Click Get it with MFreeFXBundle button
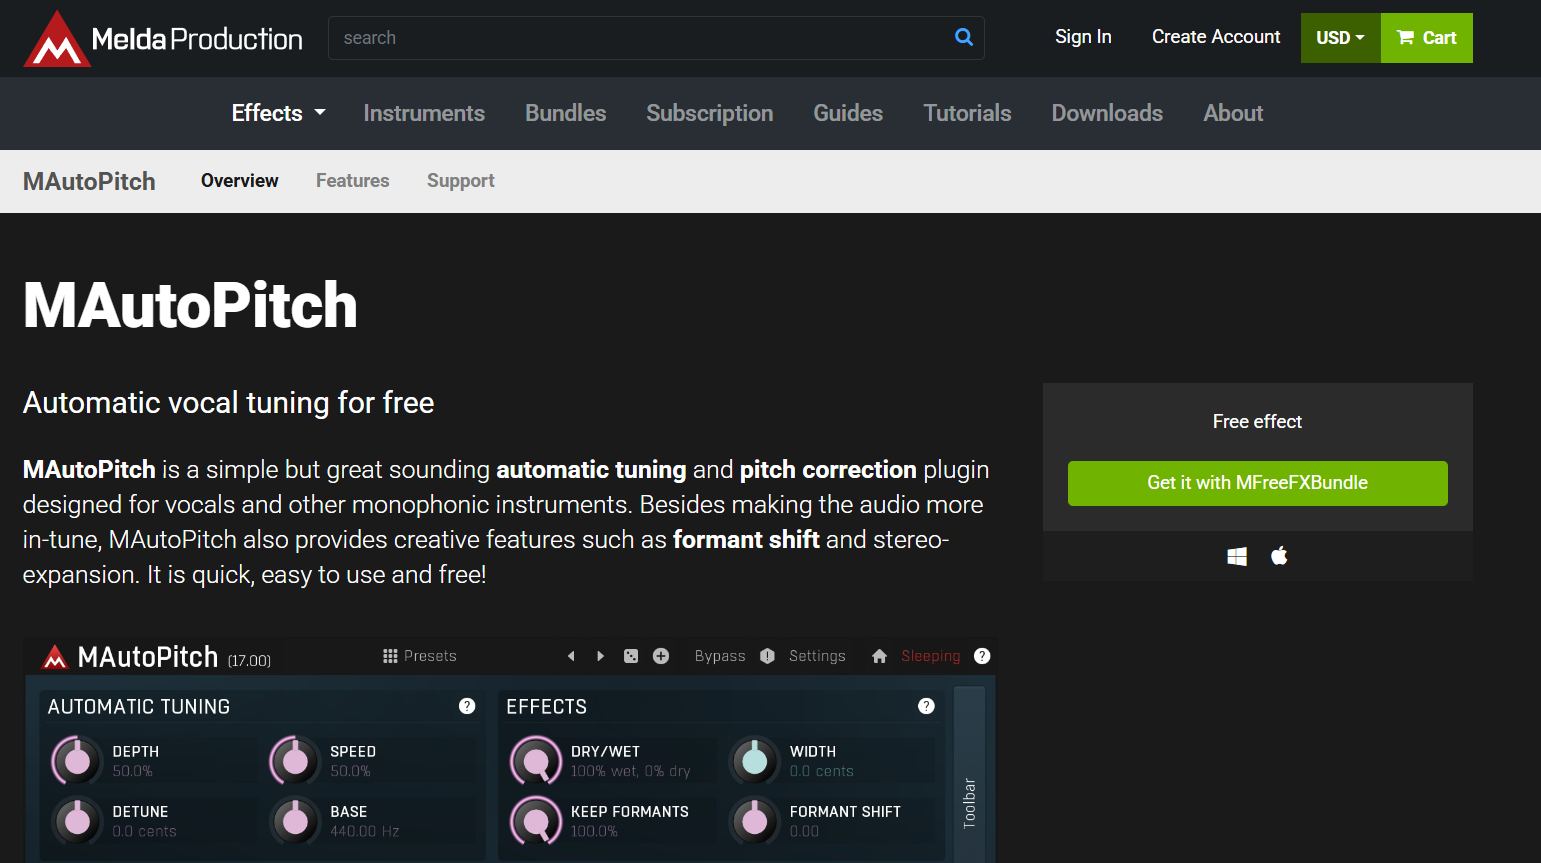1541x863 pixels. (1258, 483)
